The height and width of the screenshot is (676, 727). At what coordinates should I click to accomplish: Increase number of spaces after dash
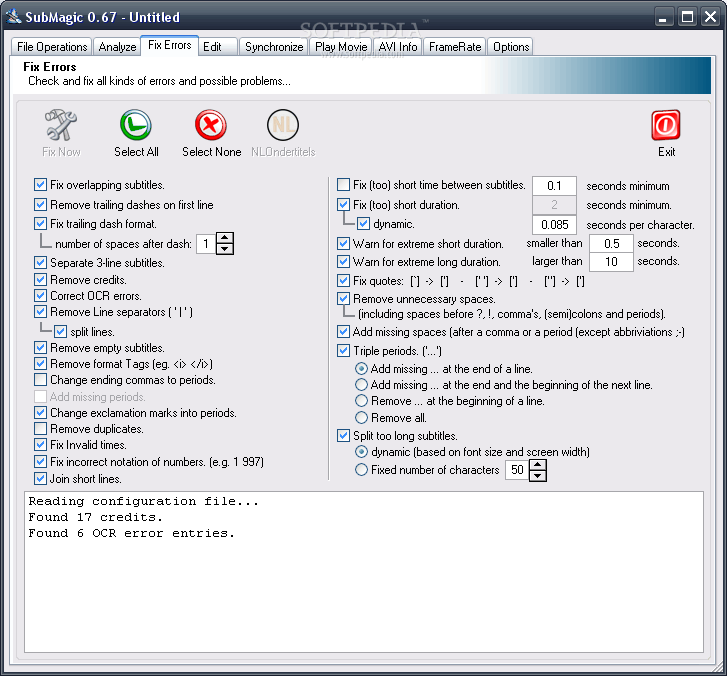coord(225,238)
